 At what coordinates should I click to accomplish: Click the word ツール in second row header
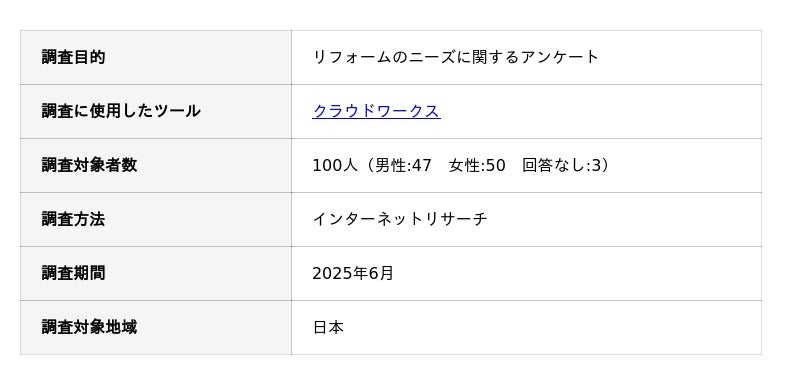pyautogui.click(x=177, y=111)
